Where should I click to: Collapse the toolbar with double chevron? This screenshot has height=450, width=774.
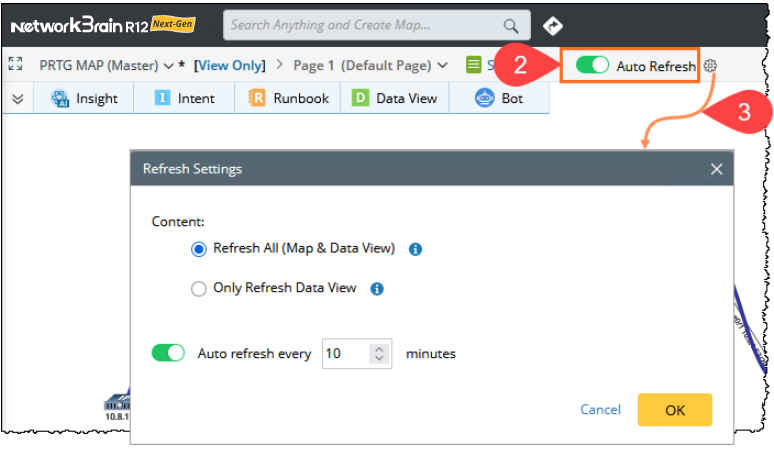click(x=17, y=98)
